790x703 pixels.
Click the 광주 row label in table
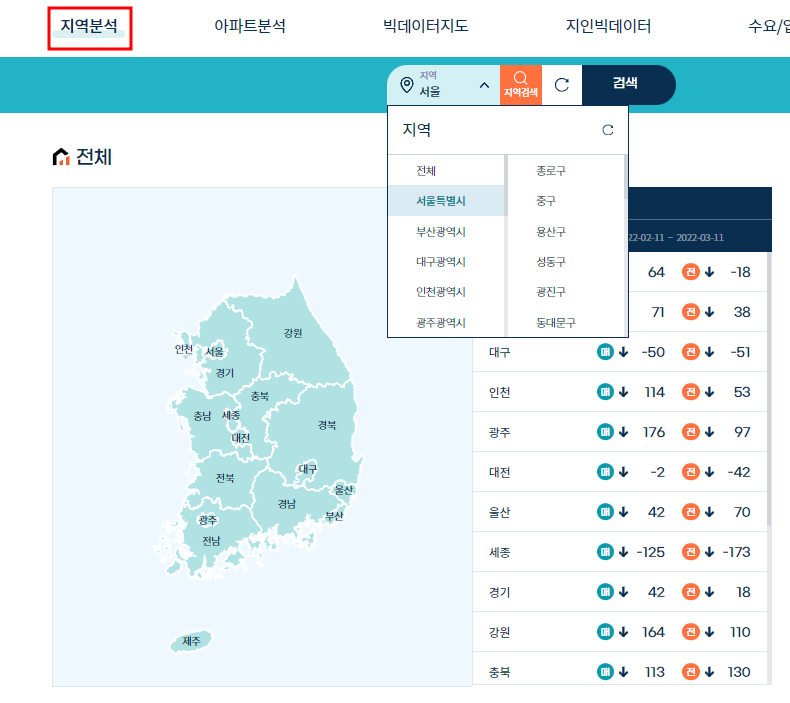pos(500,432)
